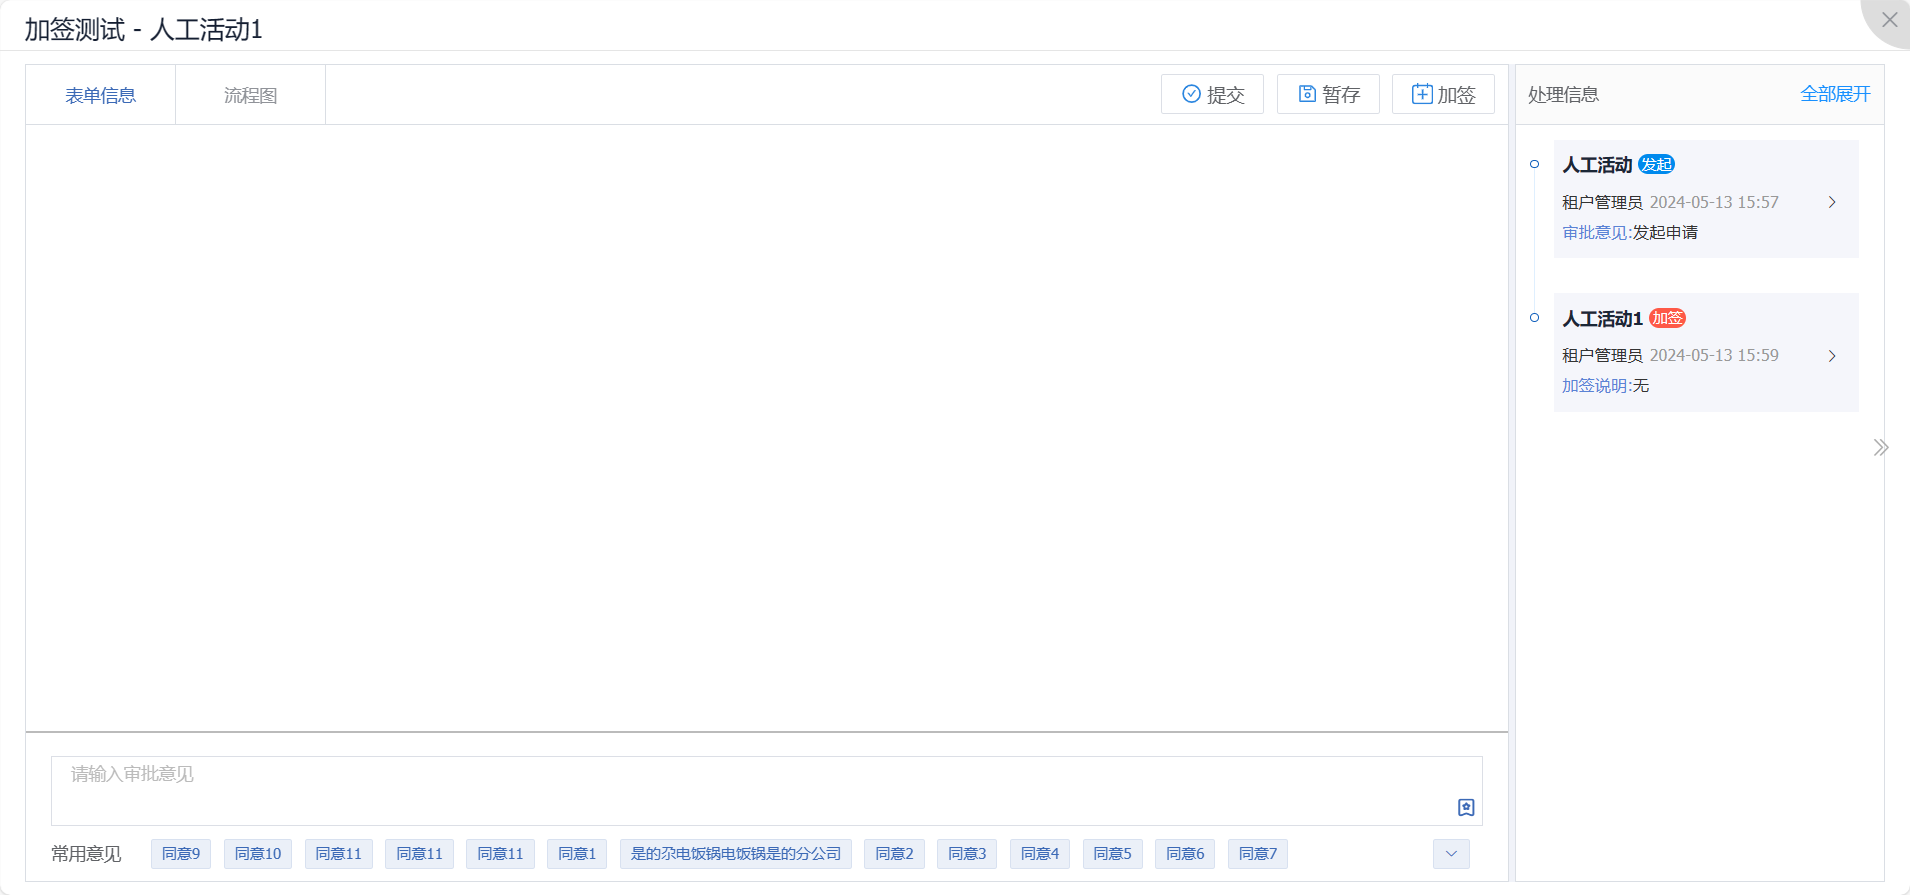The image size is (1910, 895).
Task: Pick the long 是的尕电饭锅 opinion tag
Action: click(735, 854)
